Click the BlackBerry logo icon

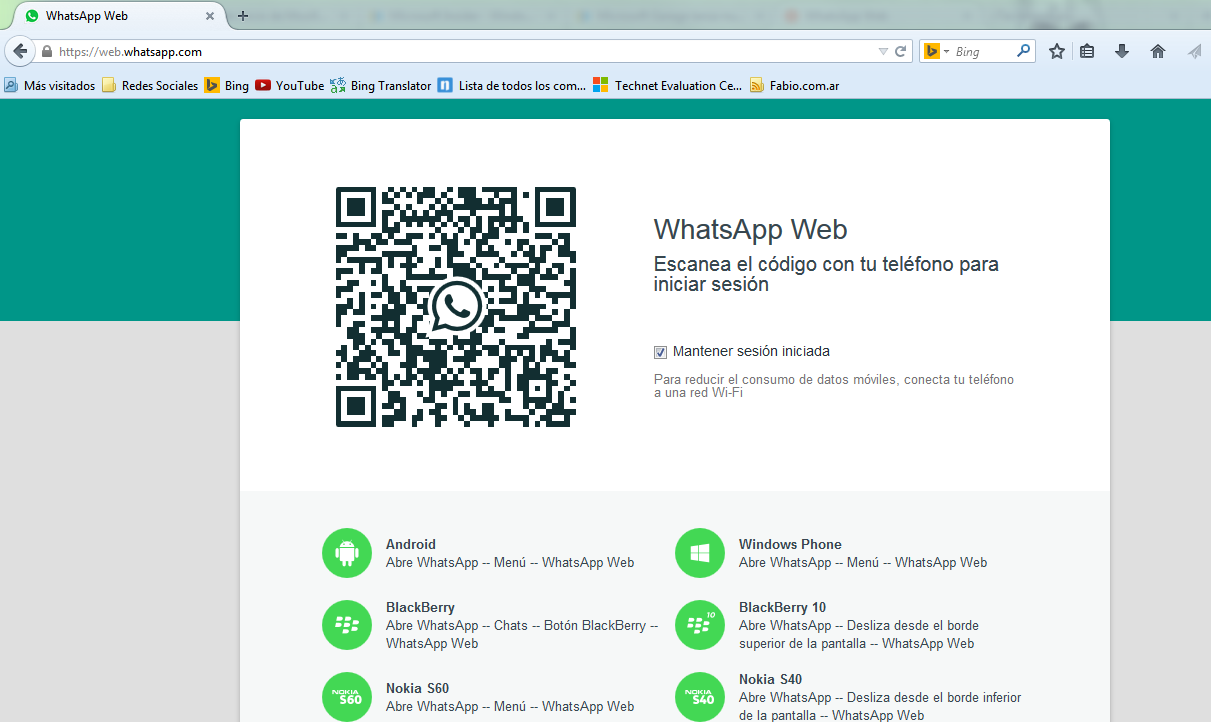click(x=347, y=625)
